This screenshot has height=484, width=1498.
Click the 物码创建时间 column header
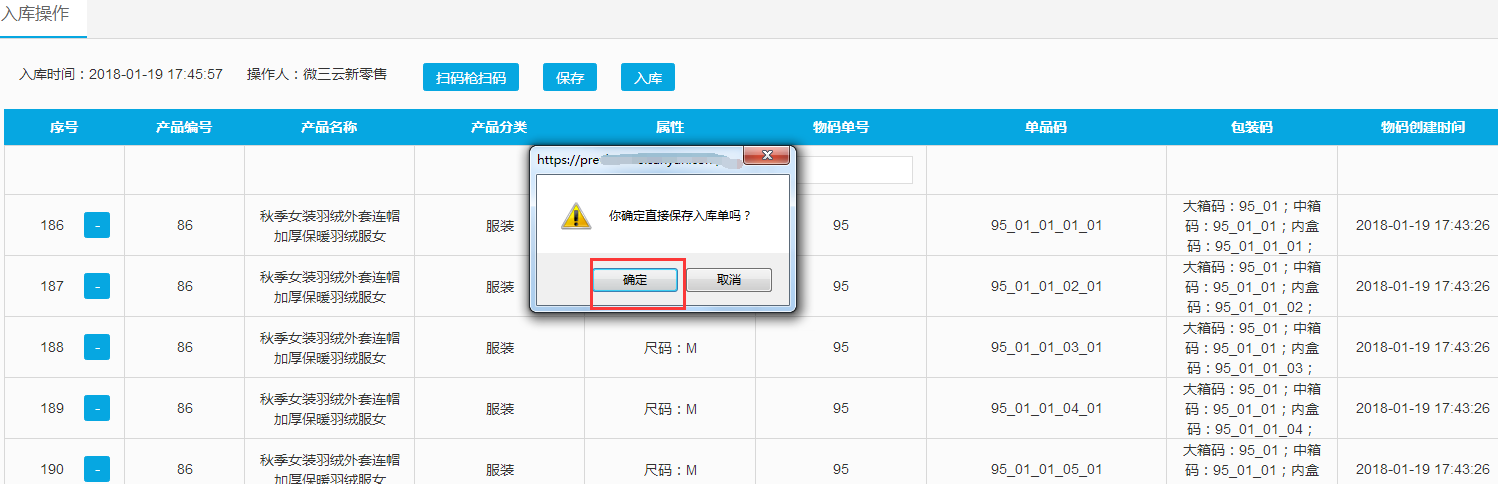(x=1422, y=127)
